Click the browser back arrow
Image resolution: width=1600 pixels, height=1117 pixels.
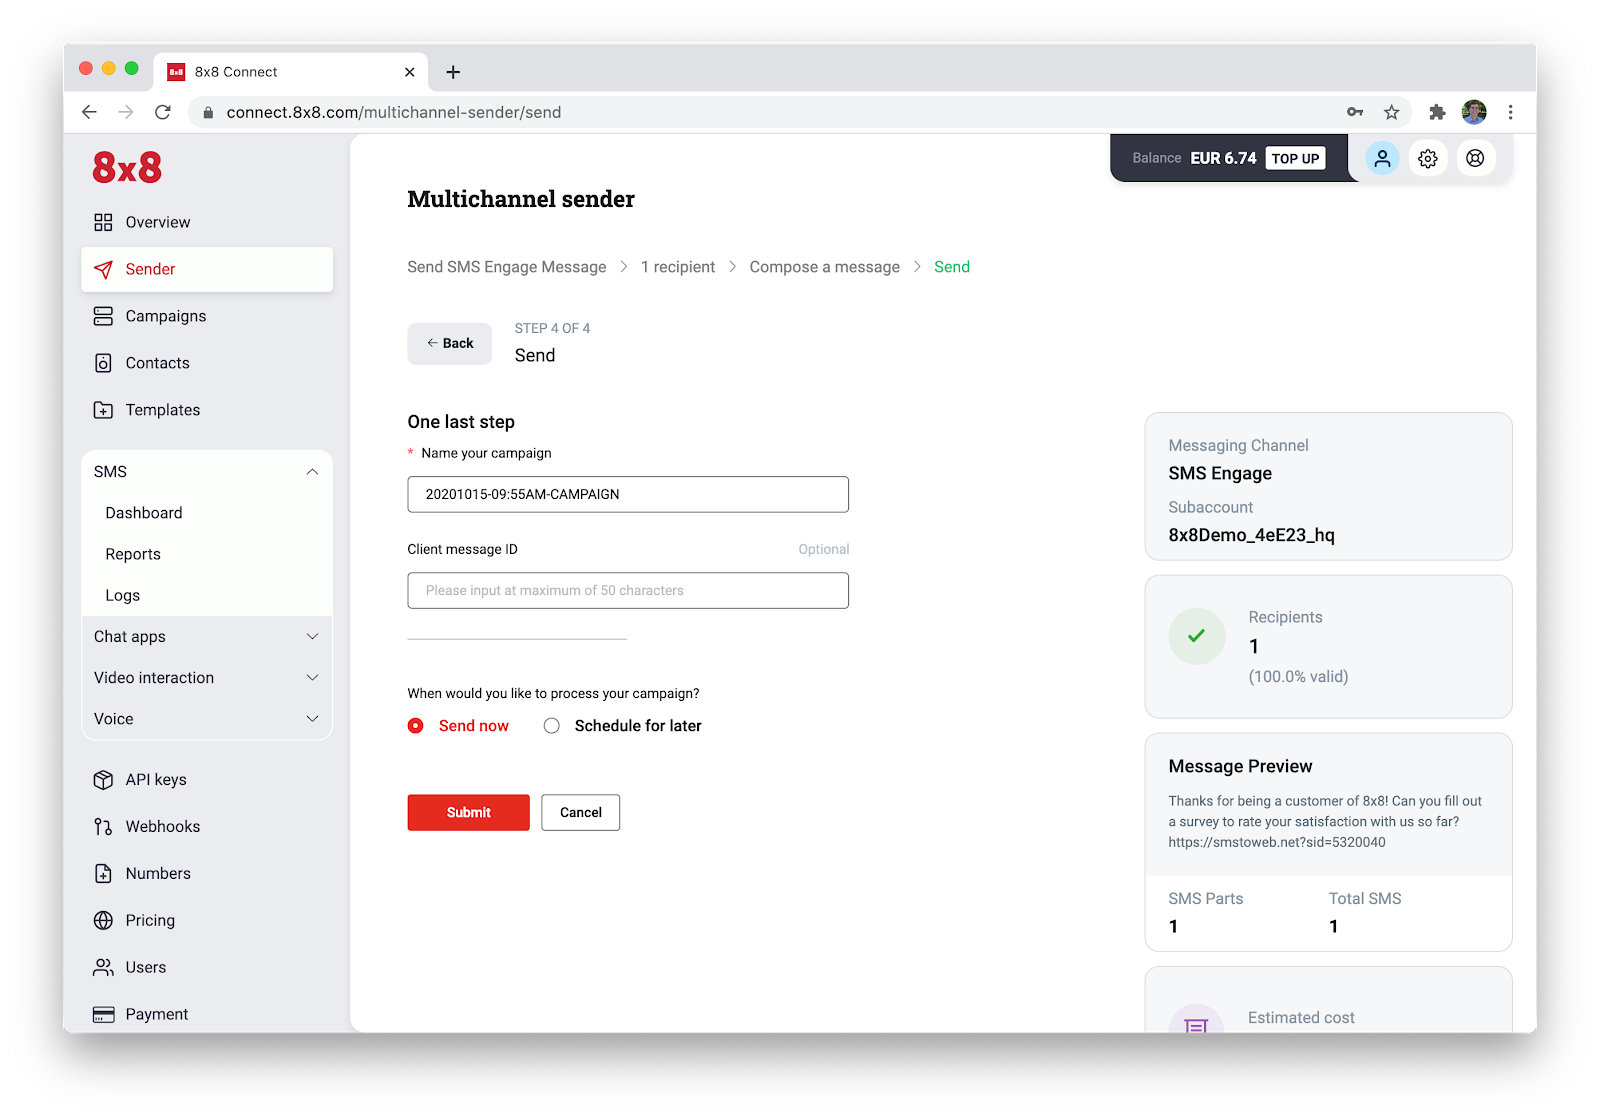point(89,112)
